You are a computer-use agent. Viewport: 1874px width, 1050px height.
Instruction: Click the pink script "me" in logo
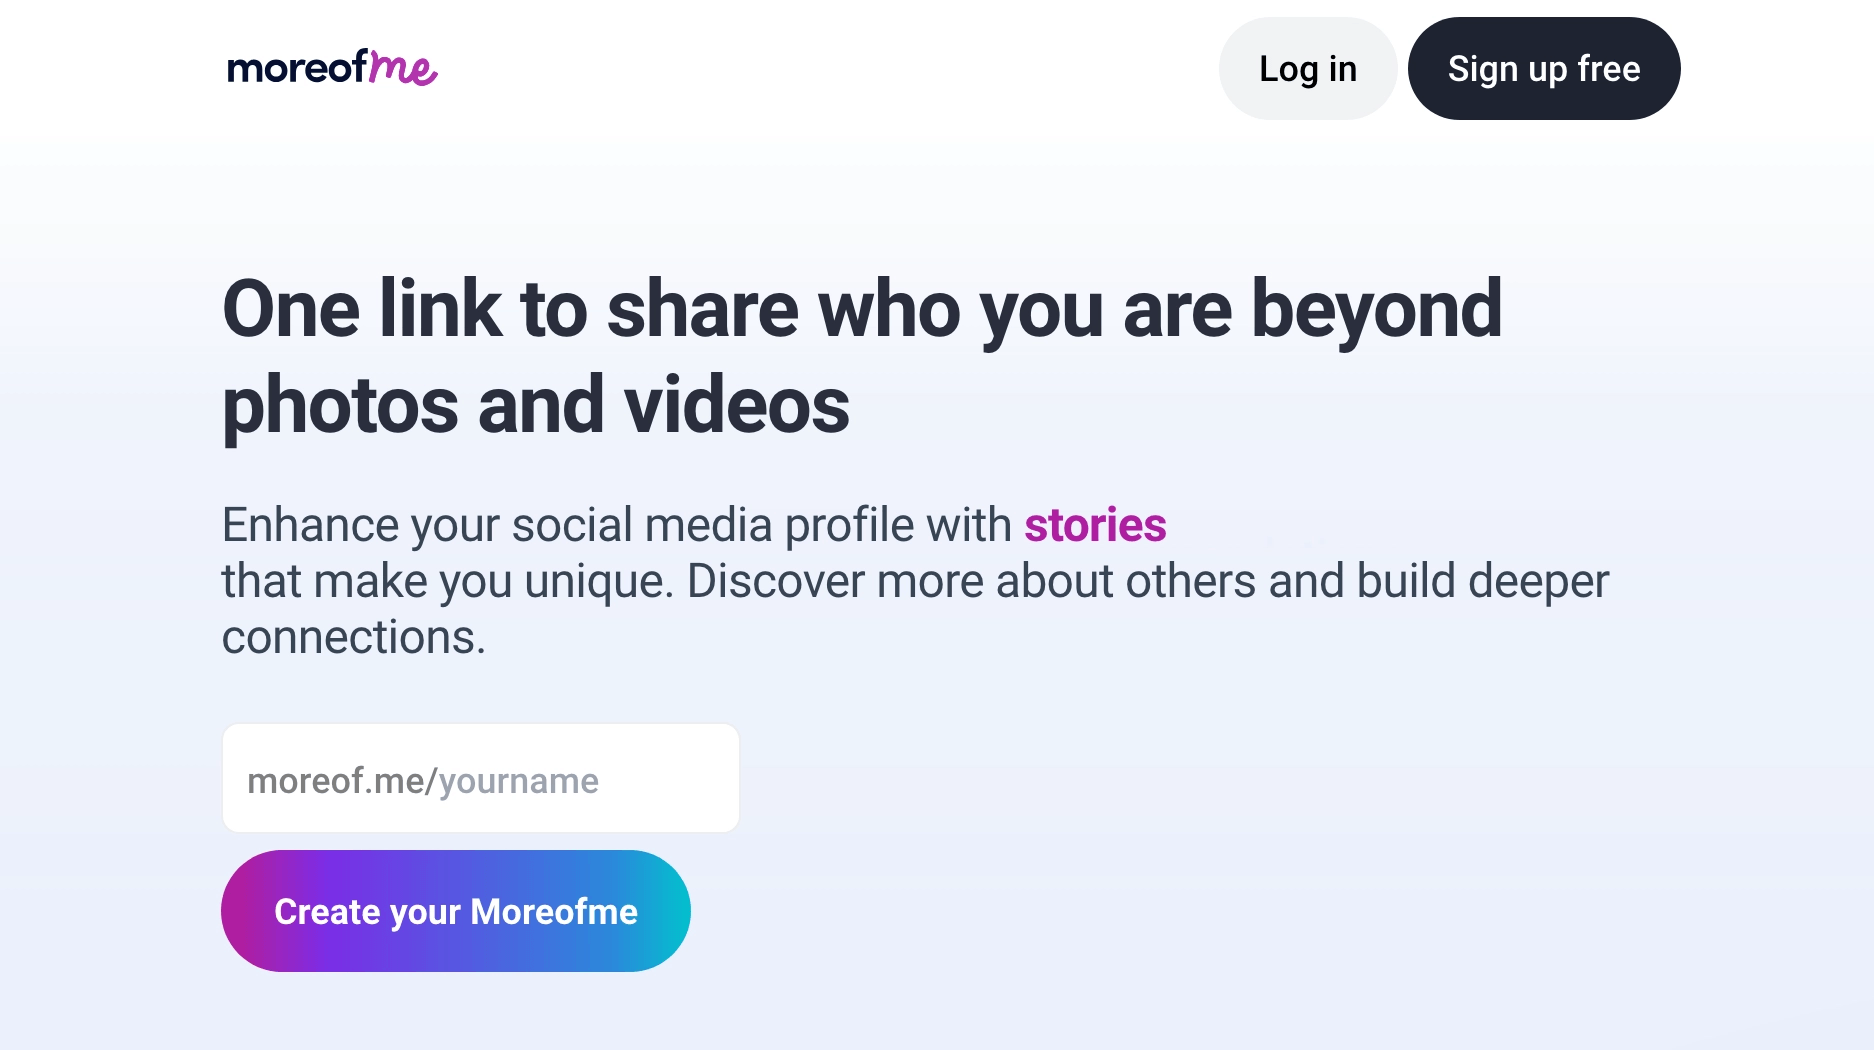click(403, 68)
